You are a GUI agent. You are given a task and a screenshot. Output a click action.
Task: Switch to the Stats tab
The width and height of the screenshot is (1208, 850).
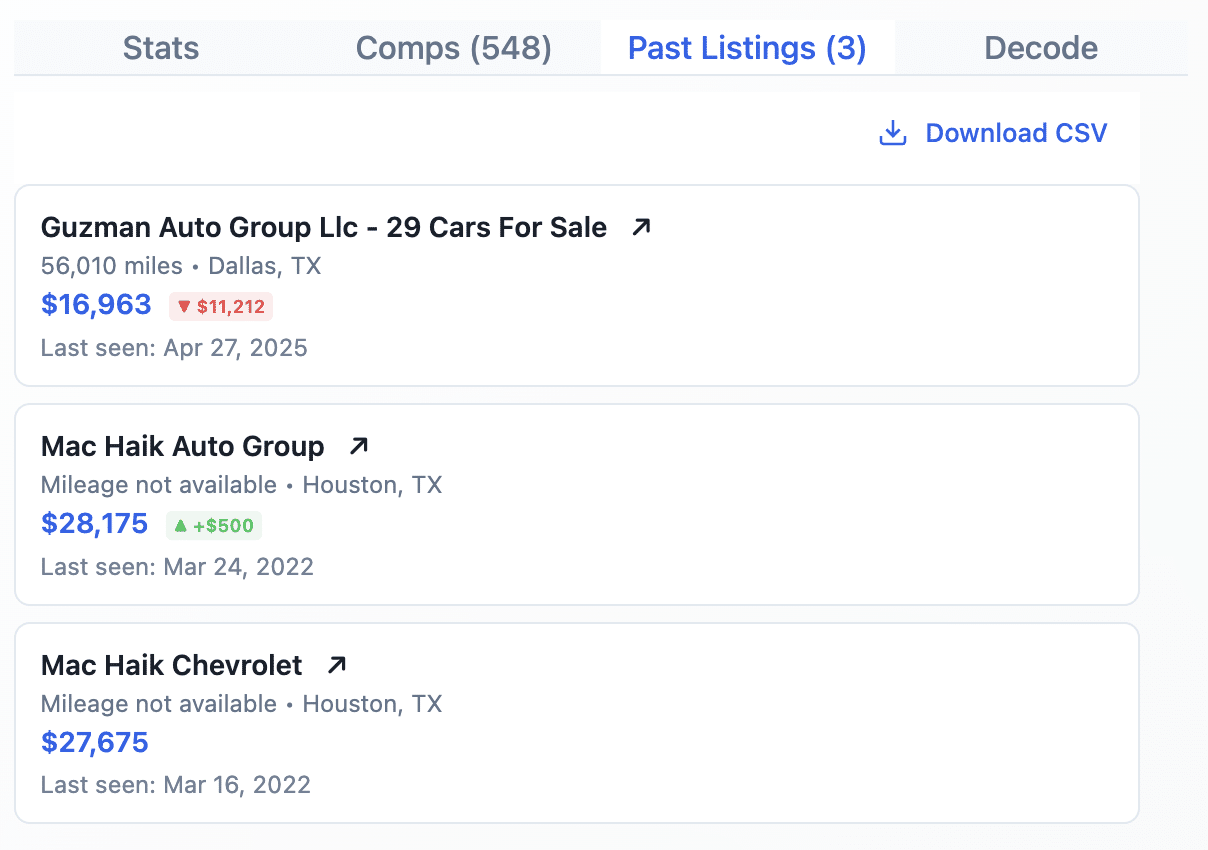[x=161, y=48]
